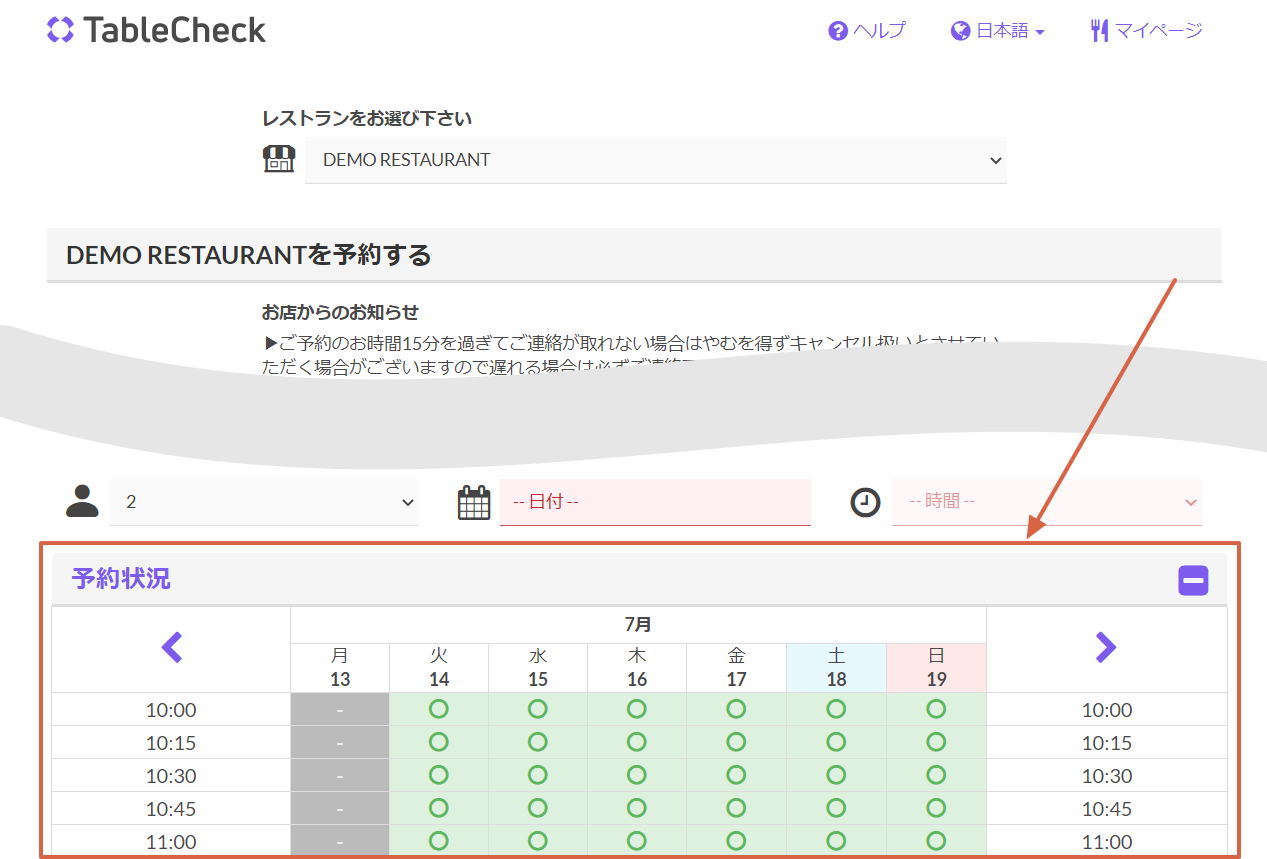
Task: Choose the 10:45 slot on Tuesday 14
Action: click(439, 808)
